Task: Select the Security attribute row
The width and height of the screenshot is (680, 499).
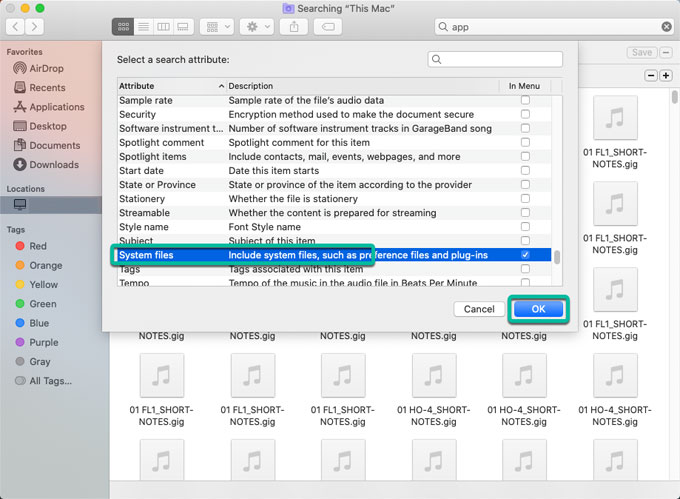Action: [x=334, y=114]
